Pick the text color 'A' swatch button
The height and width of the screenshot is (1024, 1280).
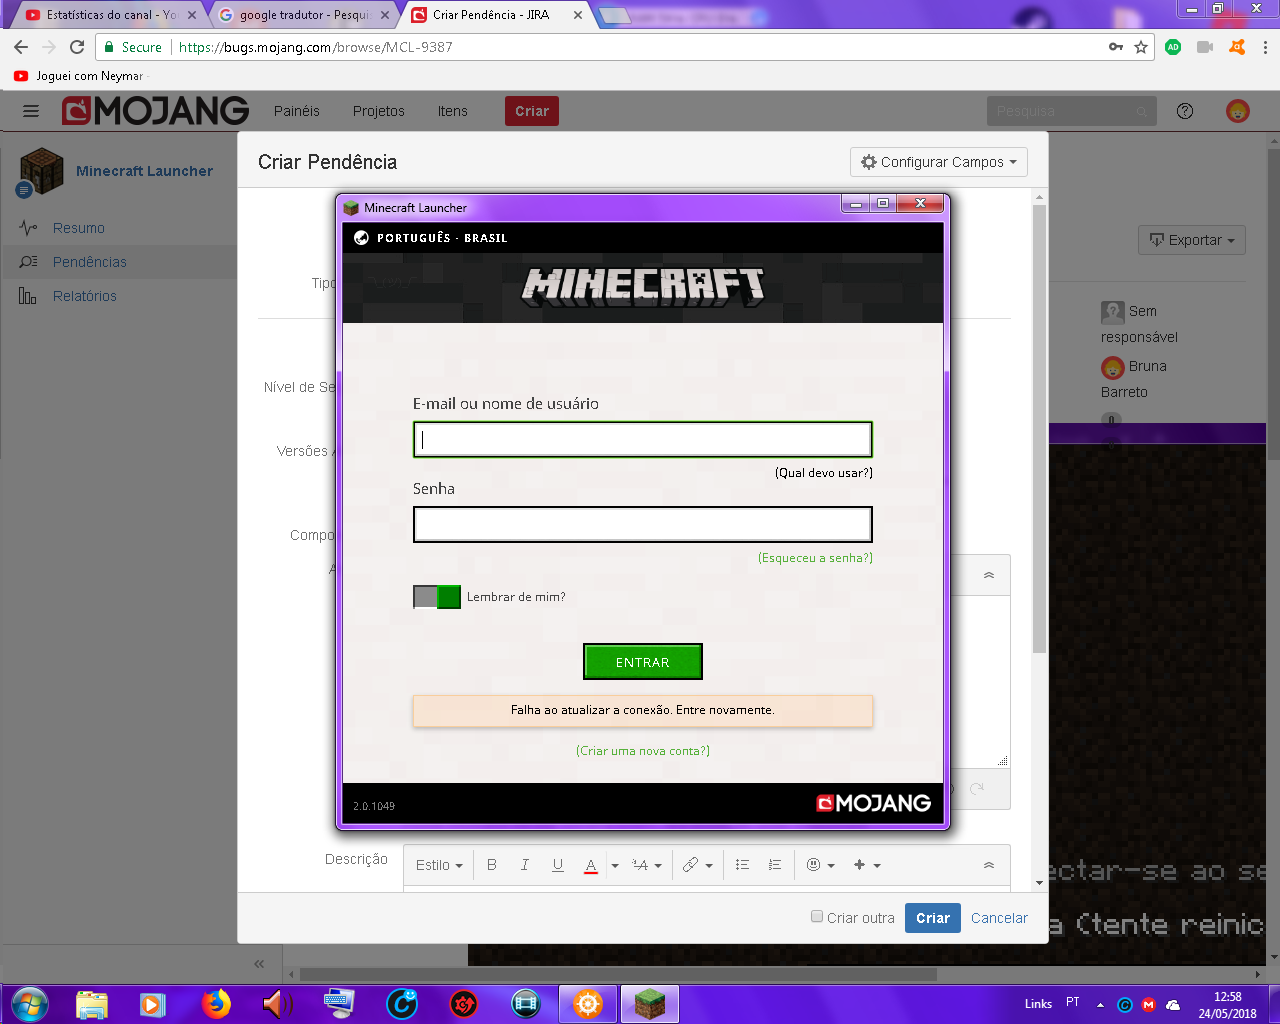[x=591, y=865]
